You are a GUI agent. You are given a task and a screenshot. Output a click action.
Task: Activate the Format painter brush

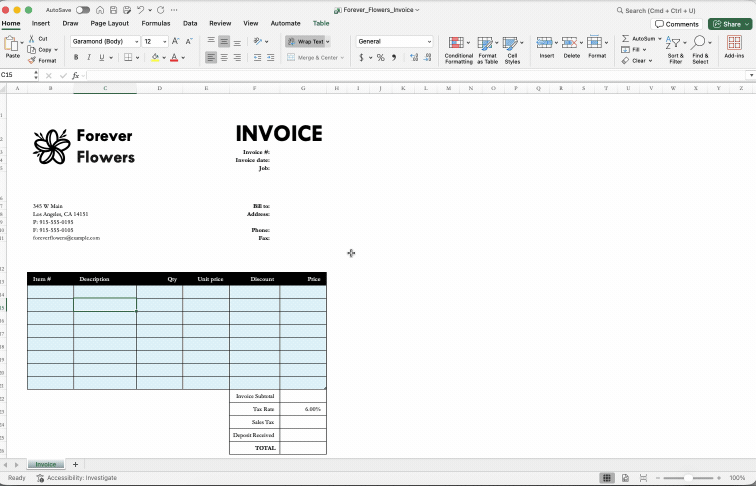[x=32, y=61]
